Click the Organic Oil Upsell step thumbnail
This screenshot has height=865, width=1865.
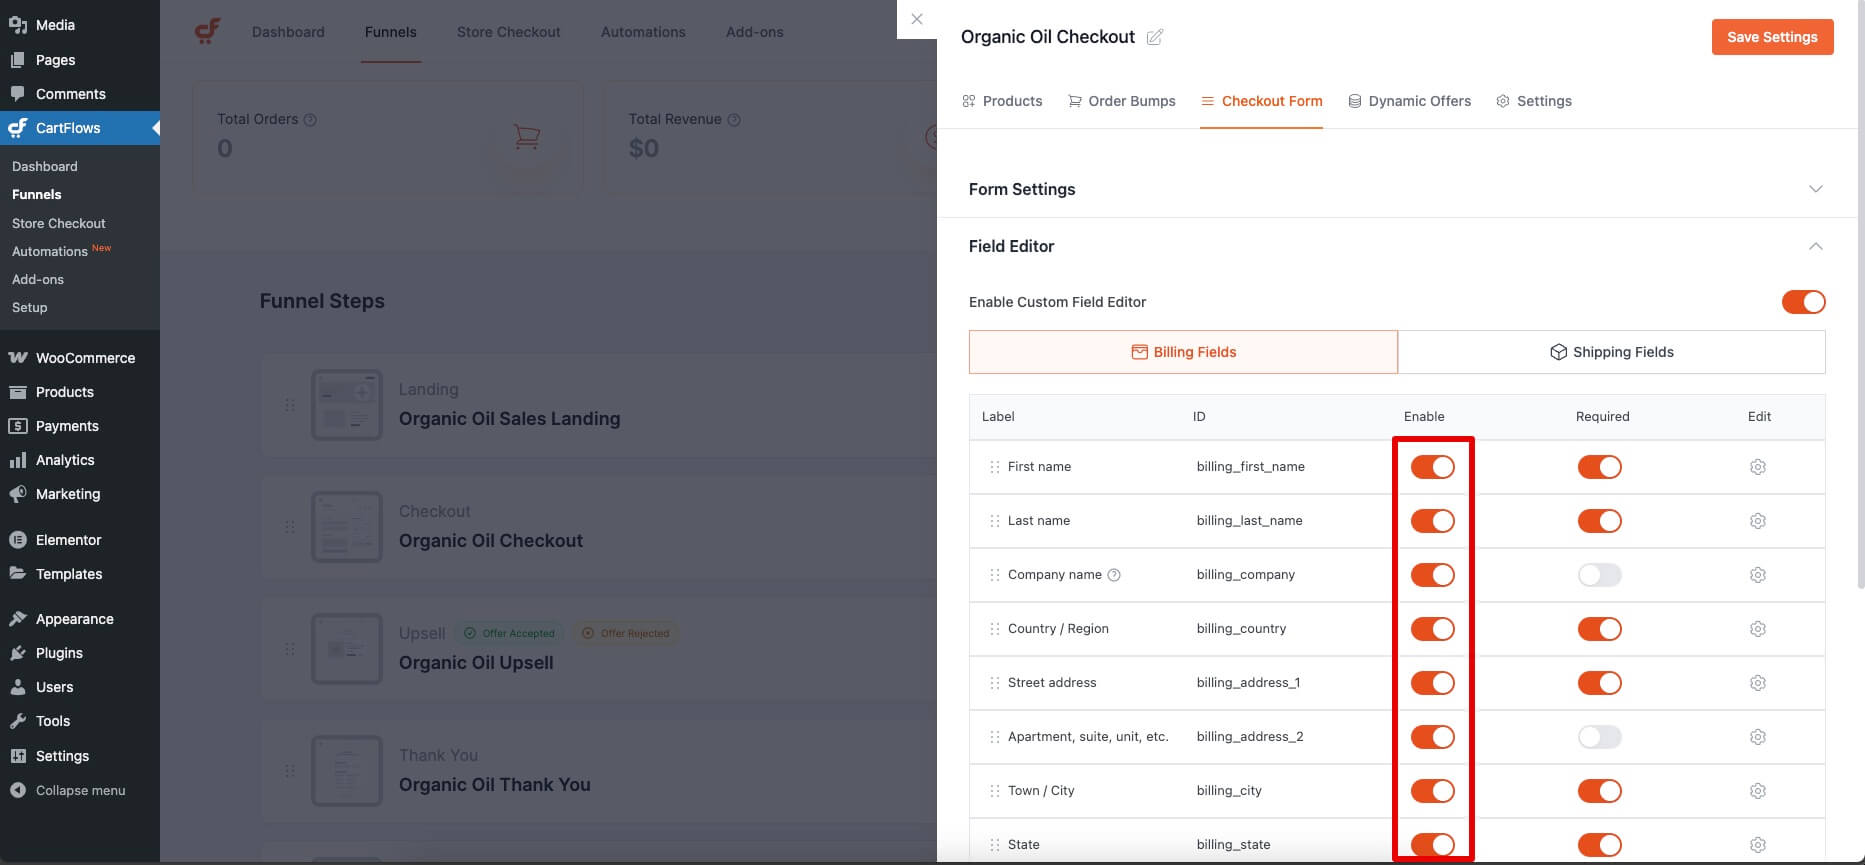click(x=347, y=649)
